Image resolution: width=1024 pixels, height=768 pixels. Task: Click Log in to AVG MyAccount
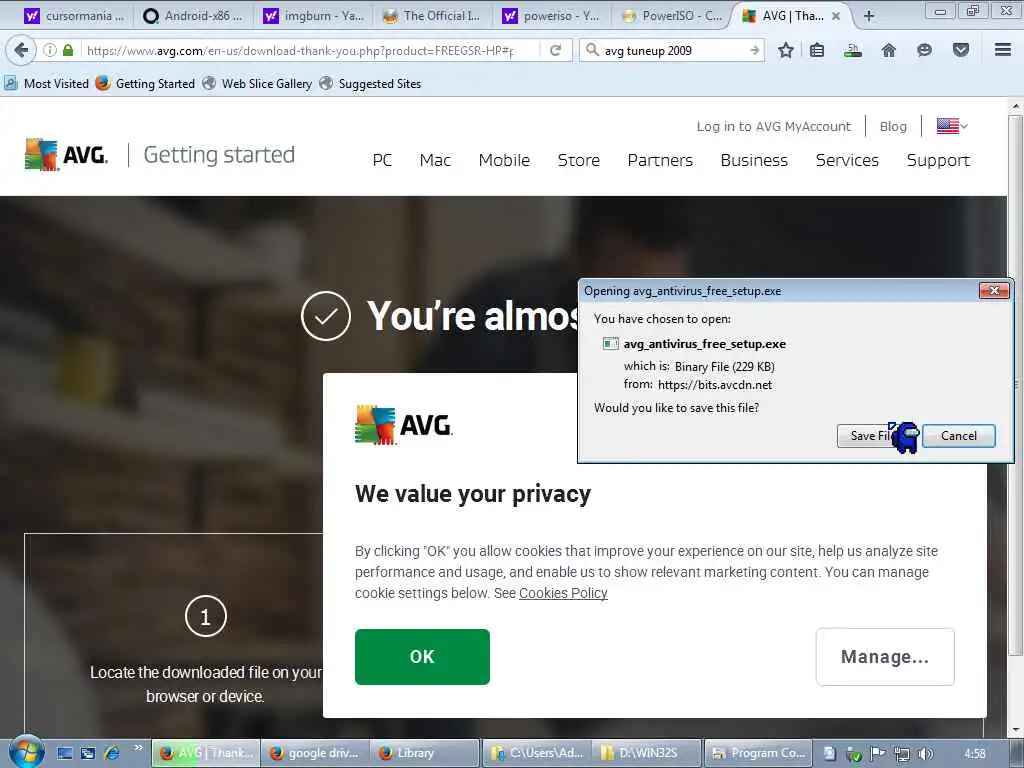click(773, 126)
